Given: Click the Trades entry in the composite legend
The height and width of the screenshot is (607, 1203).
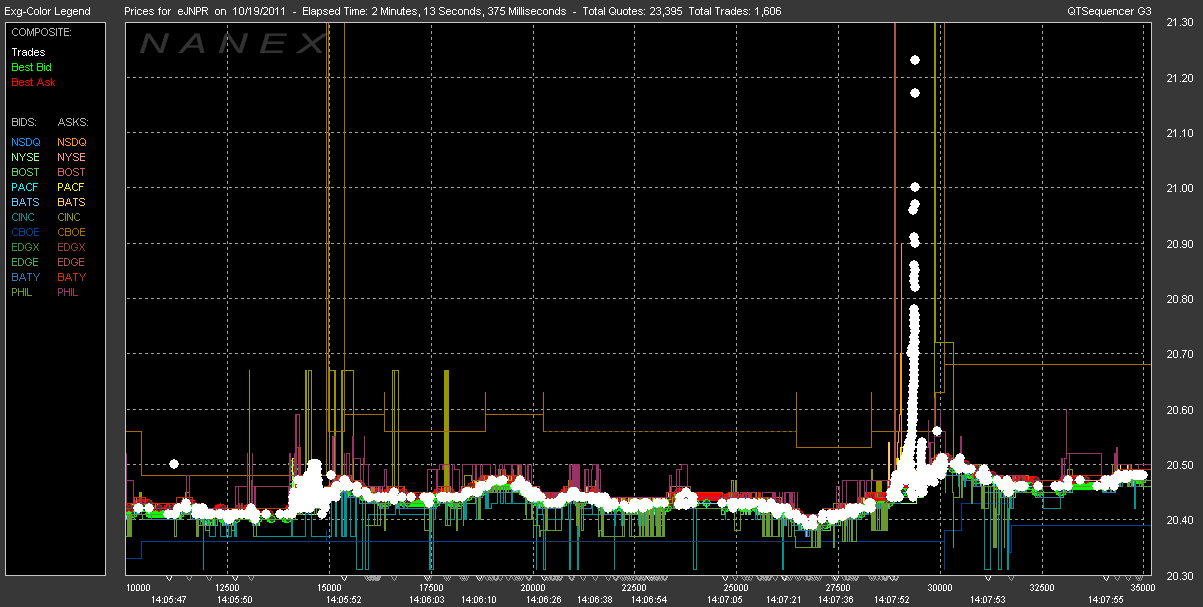Looking at the screenshot, I should pyautogui.click(x=27, y=51).
